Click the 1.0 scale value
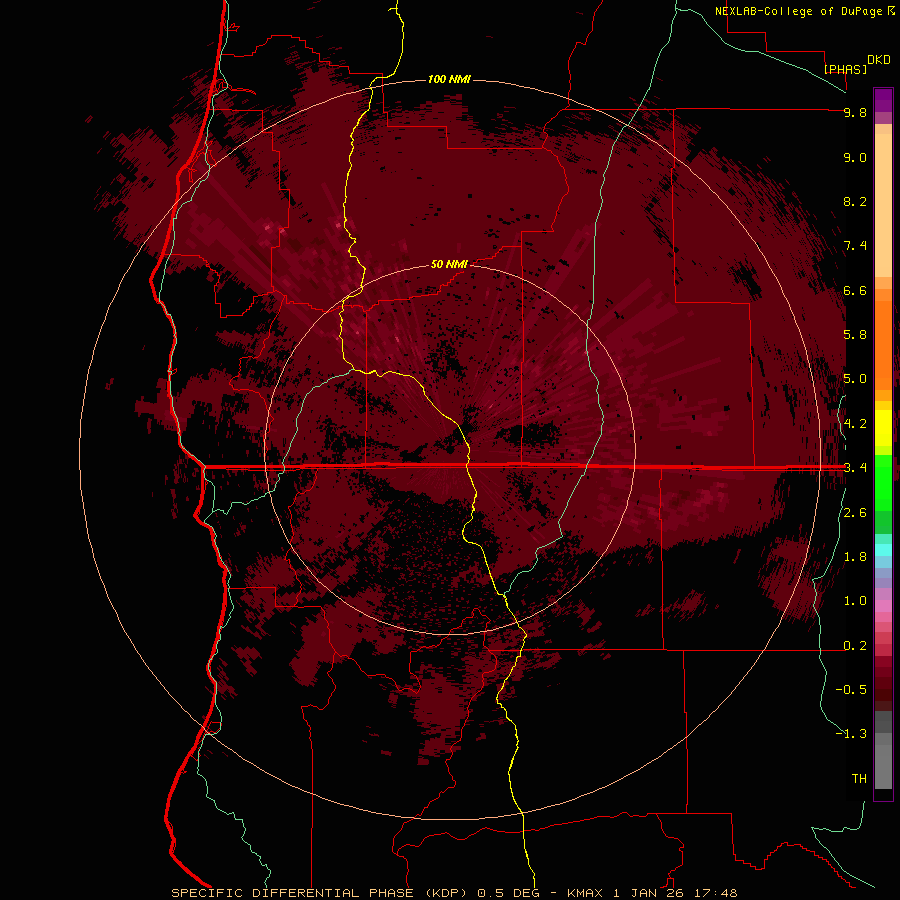The width and height of the screenshot is (900, 900). point(855,601)
